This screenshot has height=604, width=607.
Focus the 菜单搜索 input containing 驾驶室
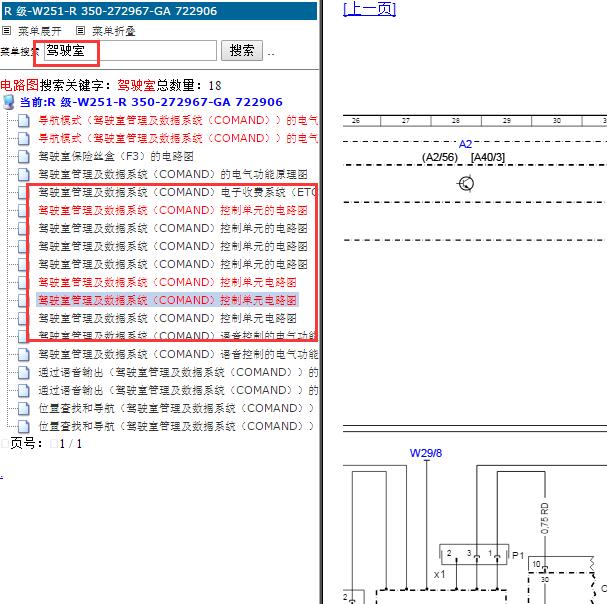click(130, 50)
